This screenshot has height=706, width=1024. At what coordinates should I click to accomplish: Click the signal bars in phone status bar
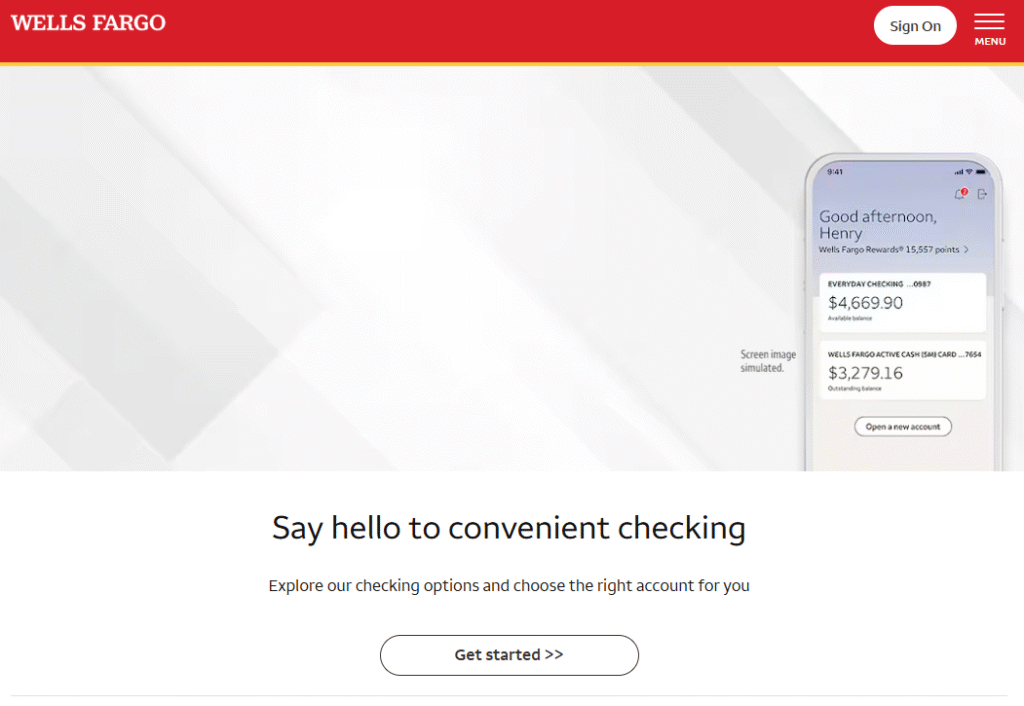click(958, 172)
